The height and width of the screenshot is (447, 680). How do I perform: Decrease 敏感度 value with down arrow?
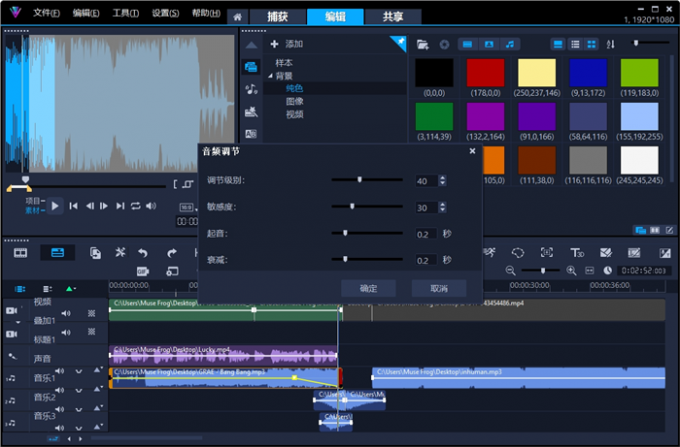click(x=442, y=210)
